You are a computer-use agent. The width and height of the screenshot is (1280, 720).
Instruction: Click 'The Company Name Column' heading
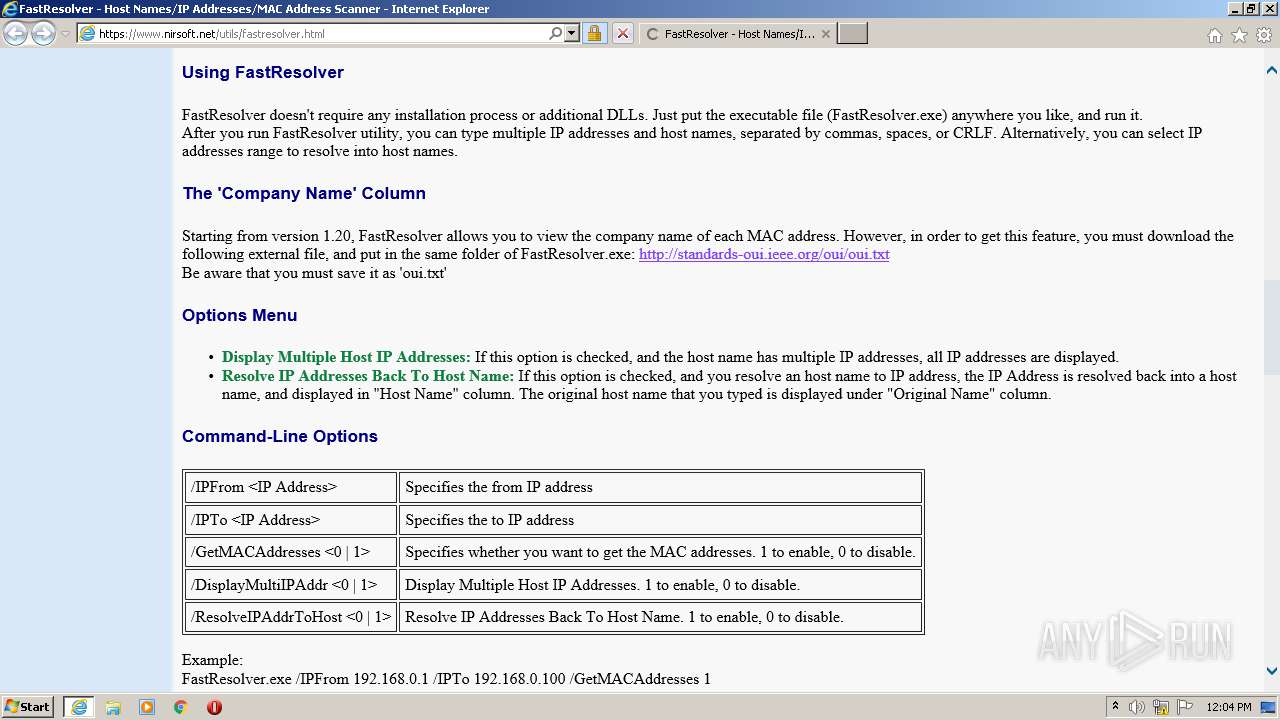304,193
